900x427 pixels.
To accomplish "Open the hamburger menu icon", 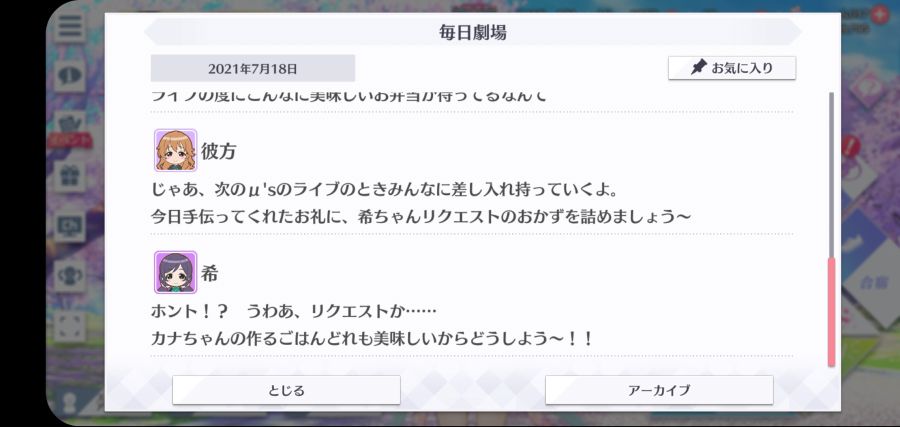I will pyautogui.click(x=71, y=26).
